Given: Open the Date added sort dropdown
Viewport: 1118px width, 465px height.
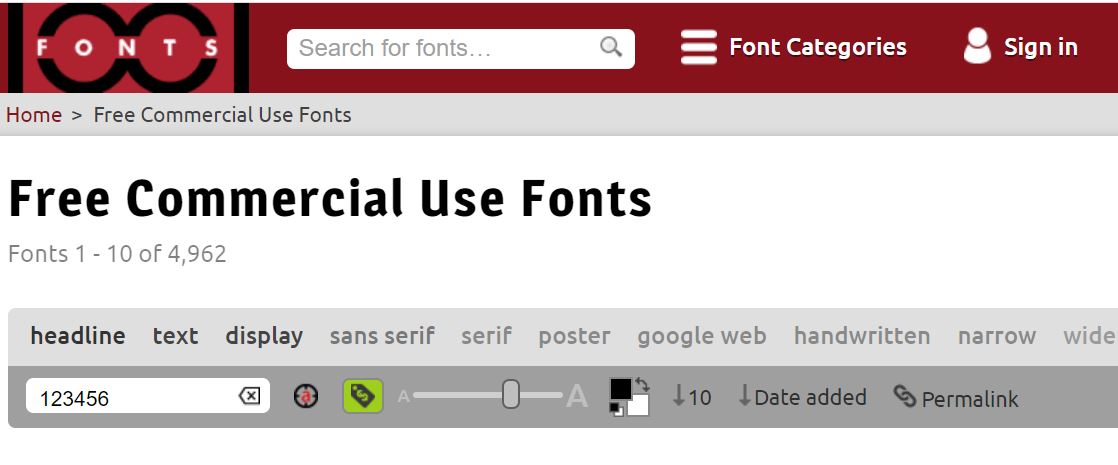Looking at the screenshot, I should click(802, 397).
